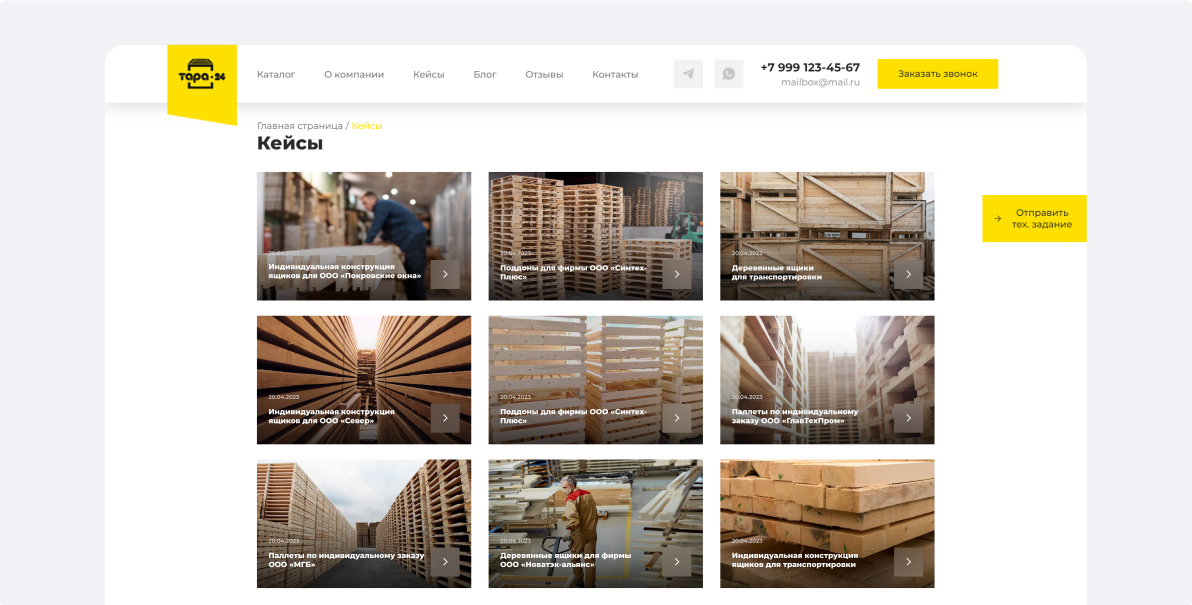Click arrow on «Новатэк-альянс» case card
The height and width of the screenshot is (605, 1192).
(x=677, y=562)
